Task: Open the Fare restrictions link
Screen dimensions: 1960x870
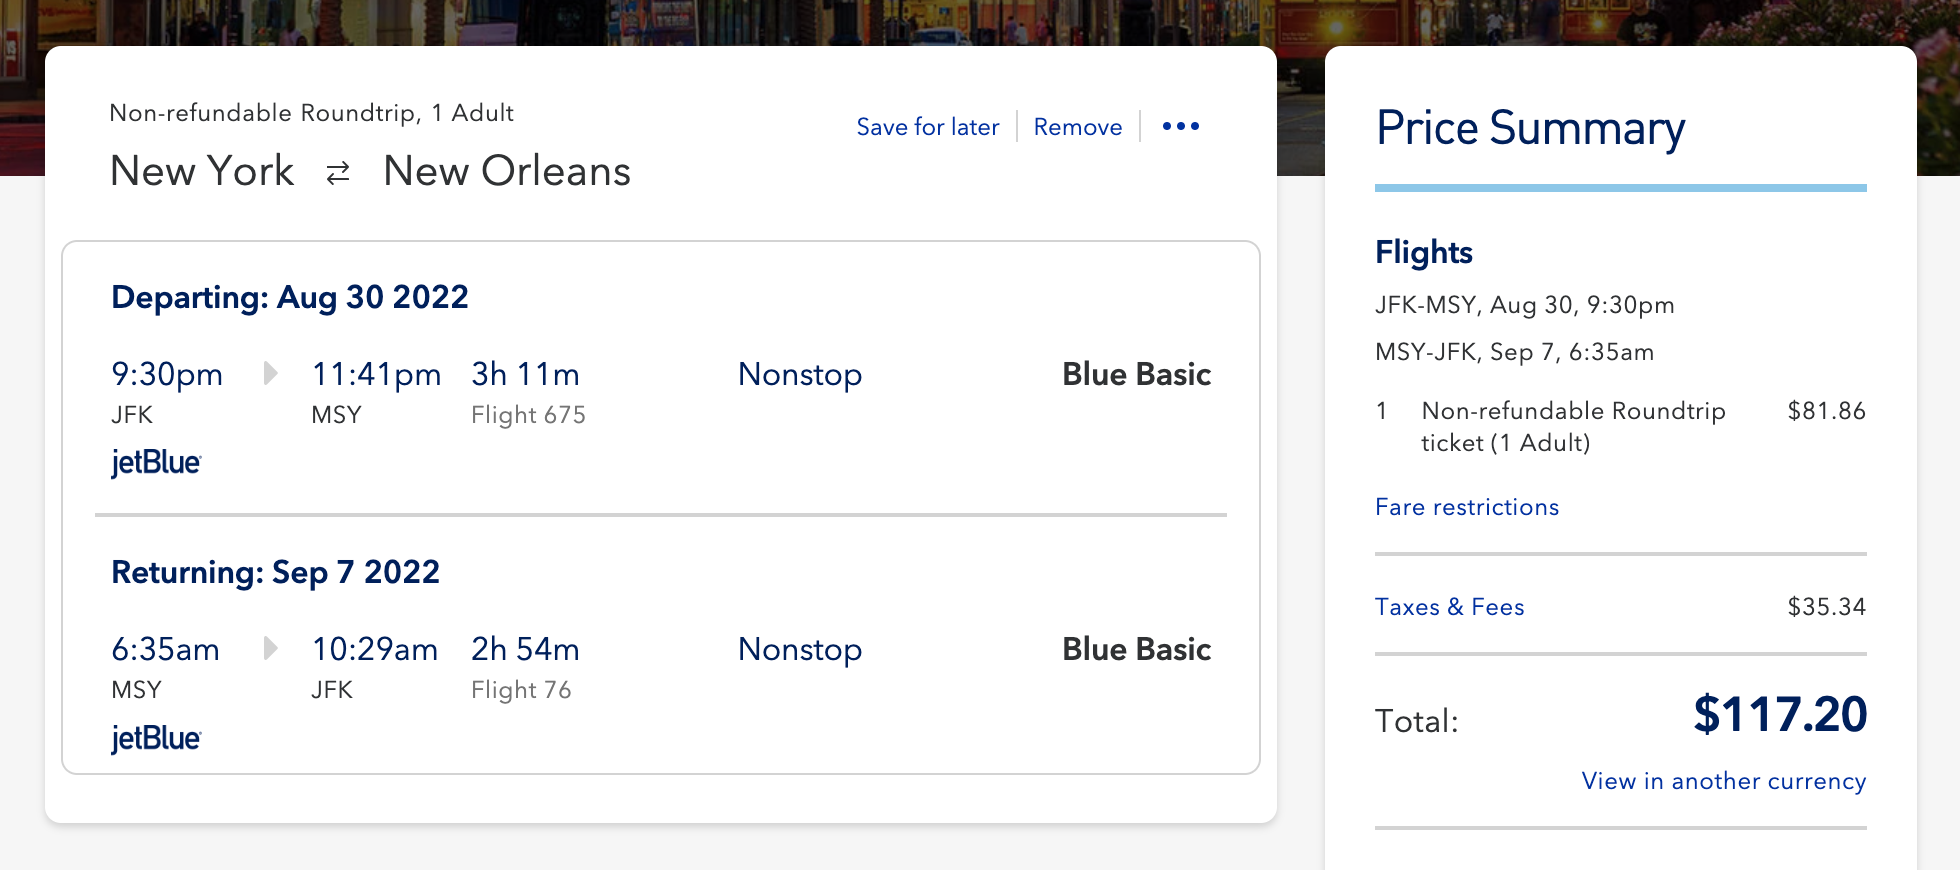Action: coord(1466,507)
